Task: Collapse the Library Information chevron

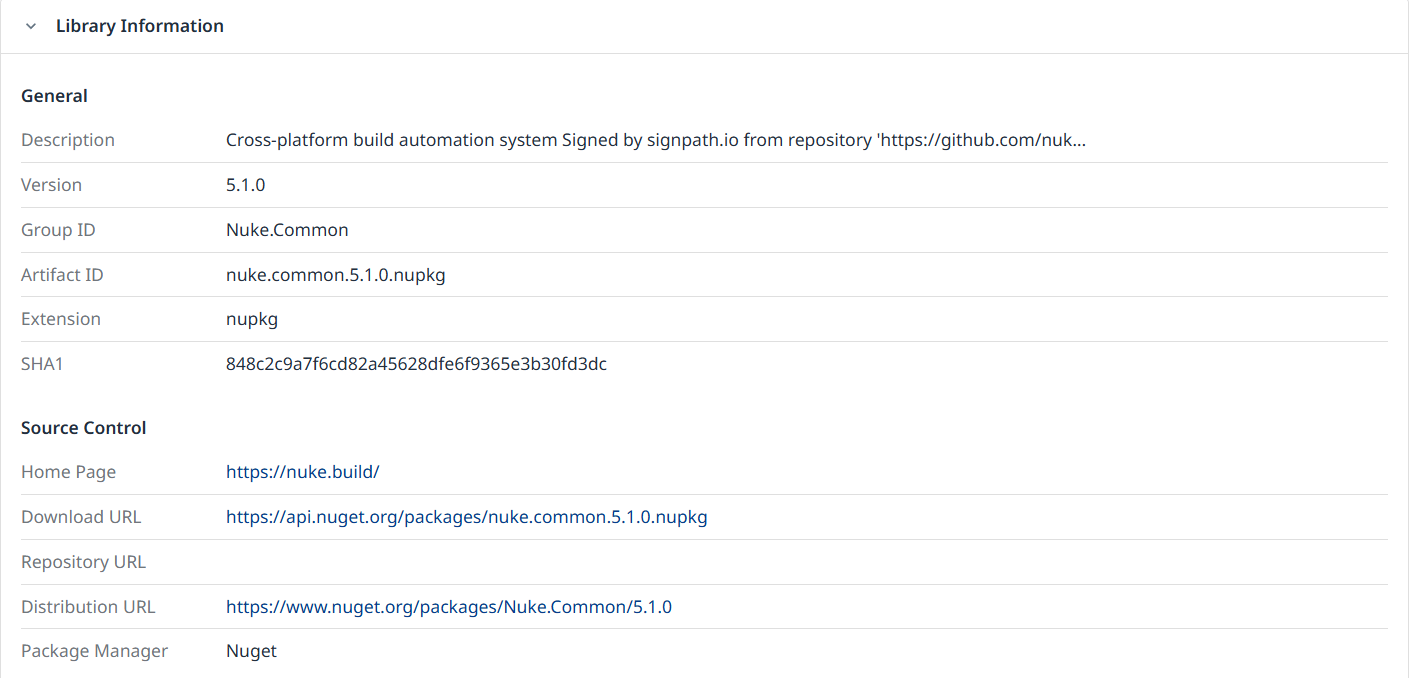Action: pyautogui.click(x=31, y=26)
